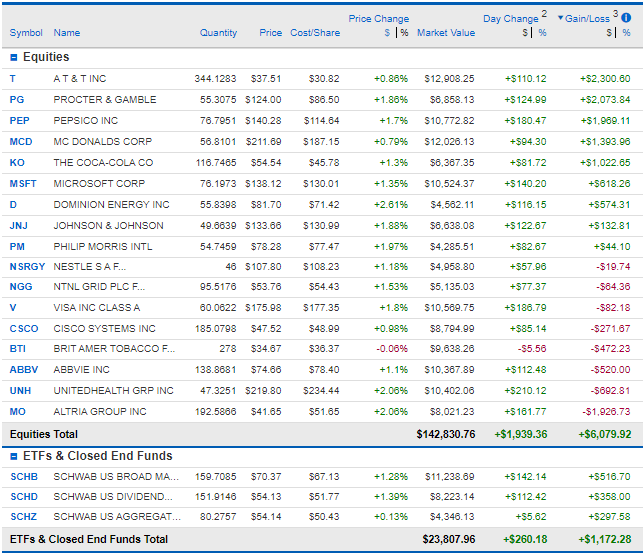
Task: Open the V ticker symbol
Action: (x=13, y=307)
